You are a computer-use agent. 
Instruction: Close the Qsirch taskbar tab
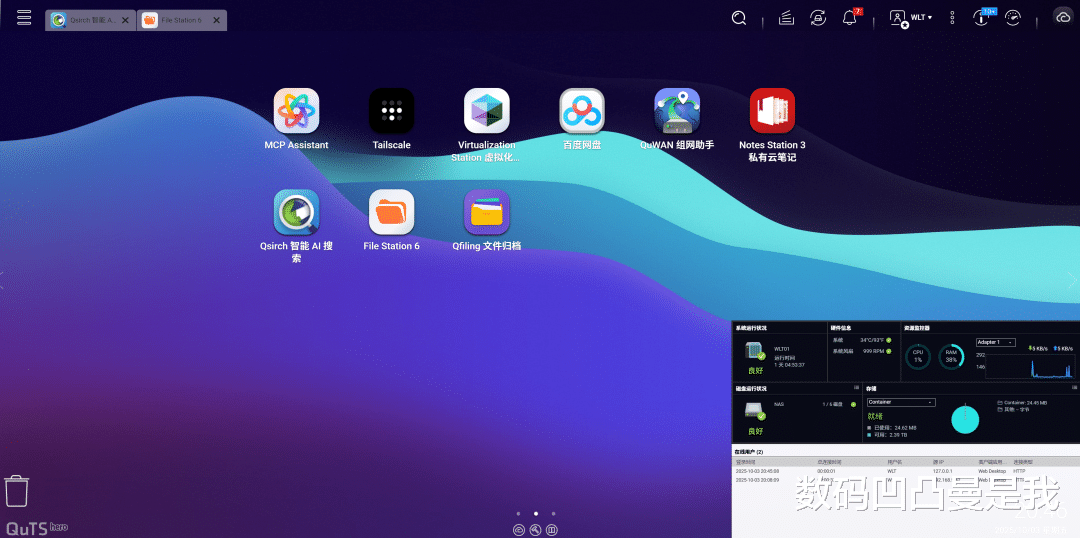(125, 21)
